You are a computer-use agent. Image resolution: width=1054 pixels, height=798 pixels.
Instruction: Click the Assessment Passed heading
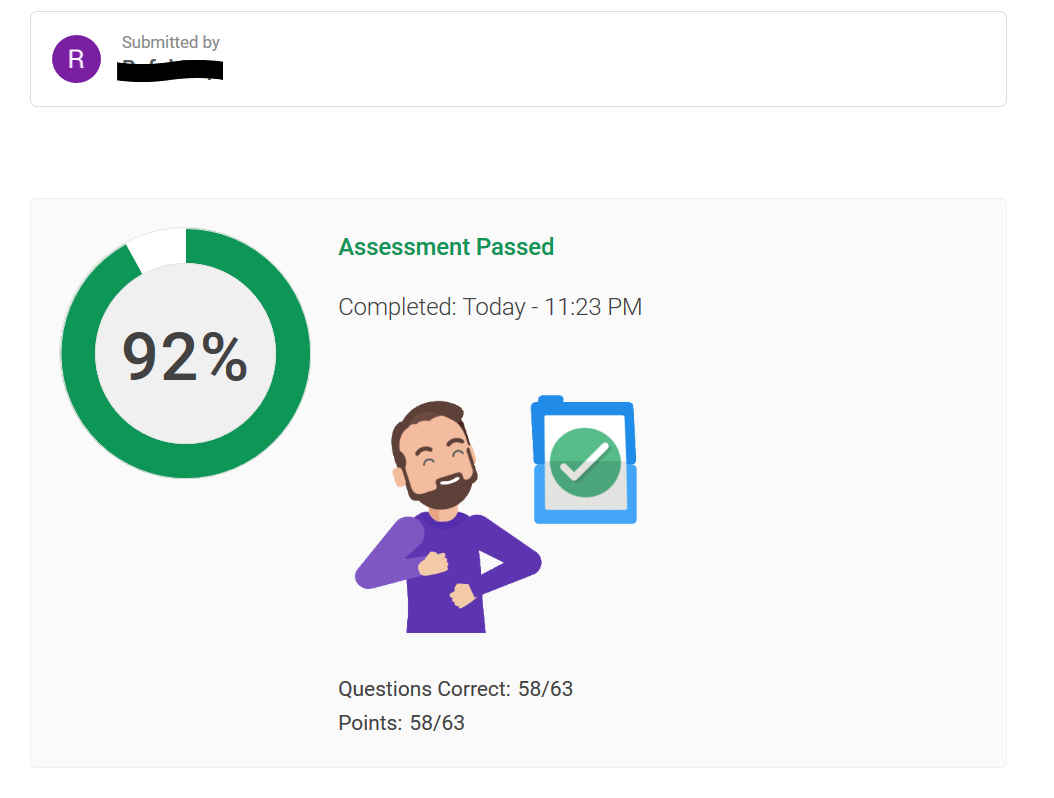click(x=446, y=247)
